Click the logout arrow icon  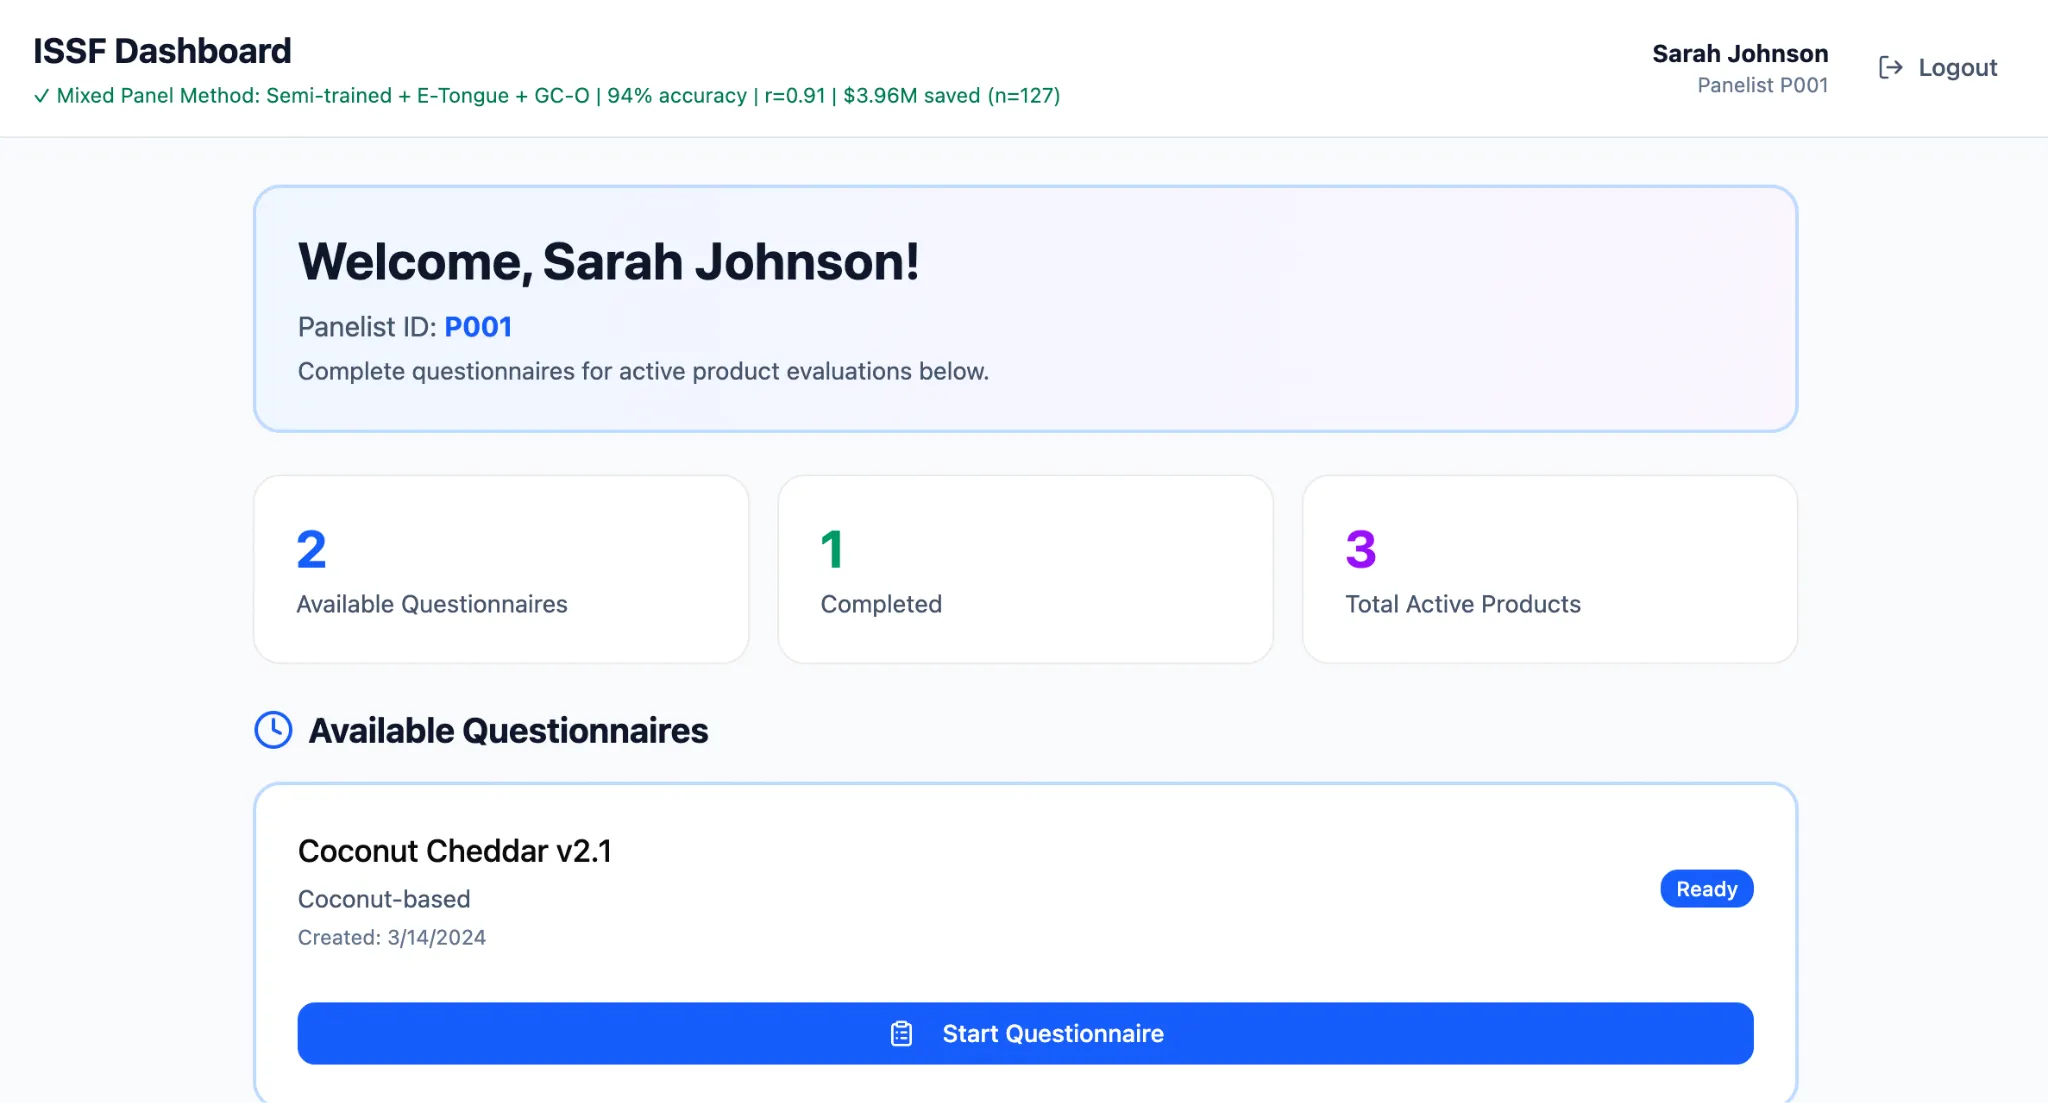click(x=1890, y=67)
